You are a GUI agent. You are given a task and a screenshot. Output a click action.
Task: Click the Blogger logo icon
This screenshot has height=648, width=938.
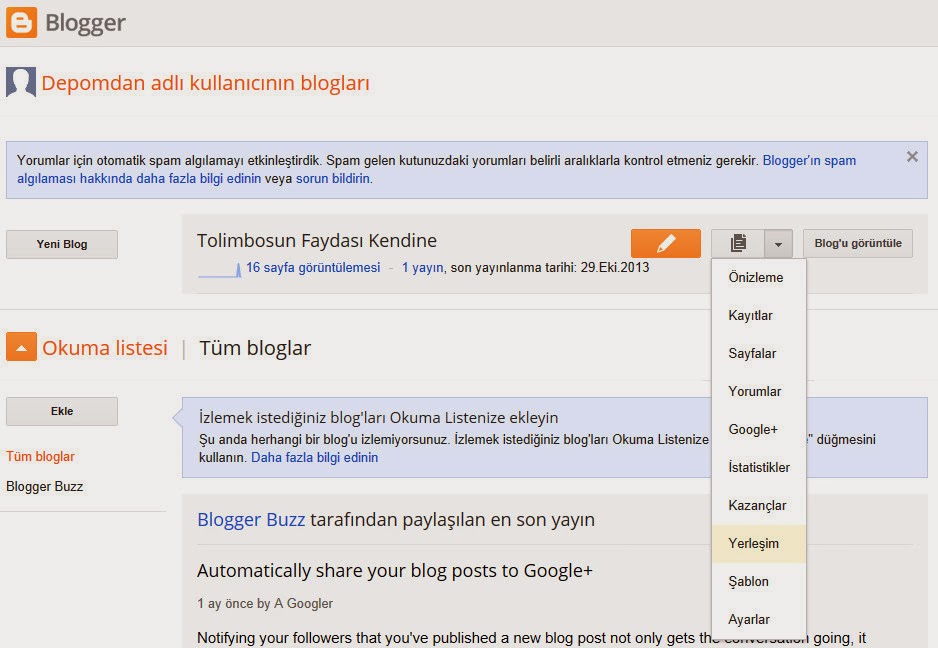pos(20,22)
